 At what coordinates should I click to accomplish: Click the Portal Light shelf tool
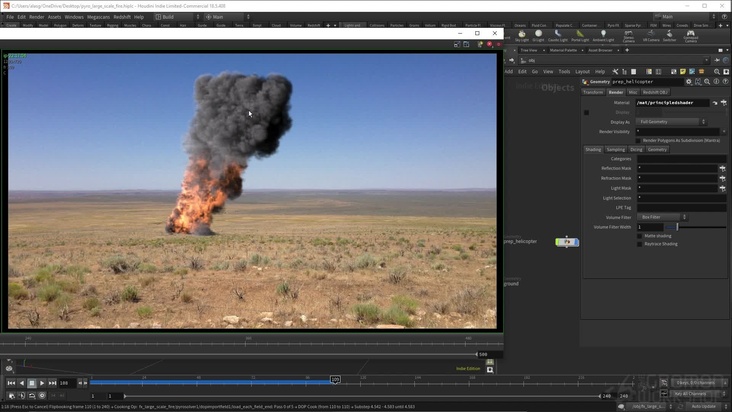pyautogui.click(x=580, y=36)
